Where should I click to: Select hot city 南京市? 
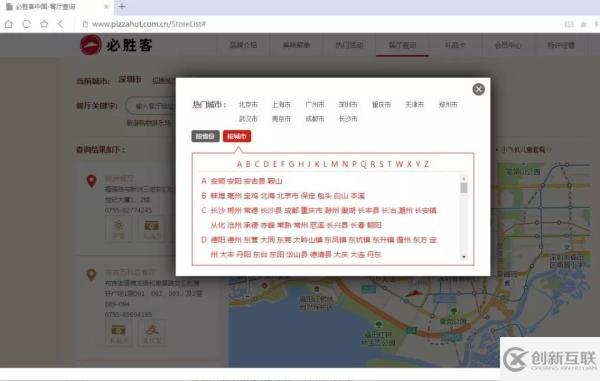281,119
